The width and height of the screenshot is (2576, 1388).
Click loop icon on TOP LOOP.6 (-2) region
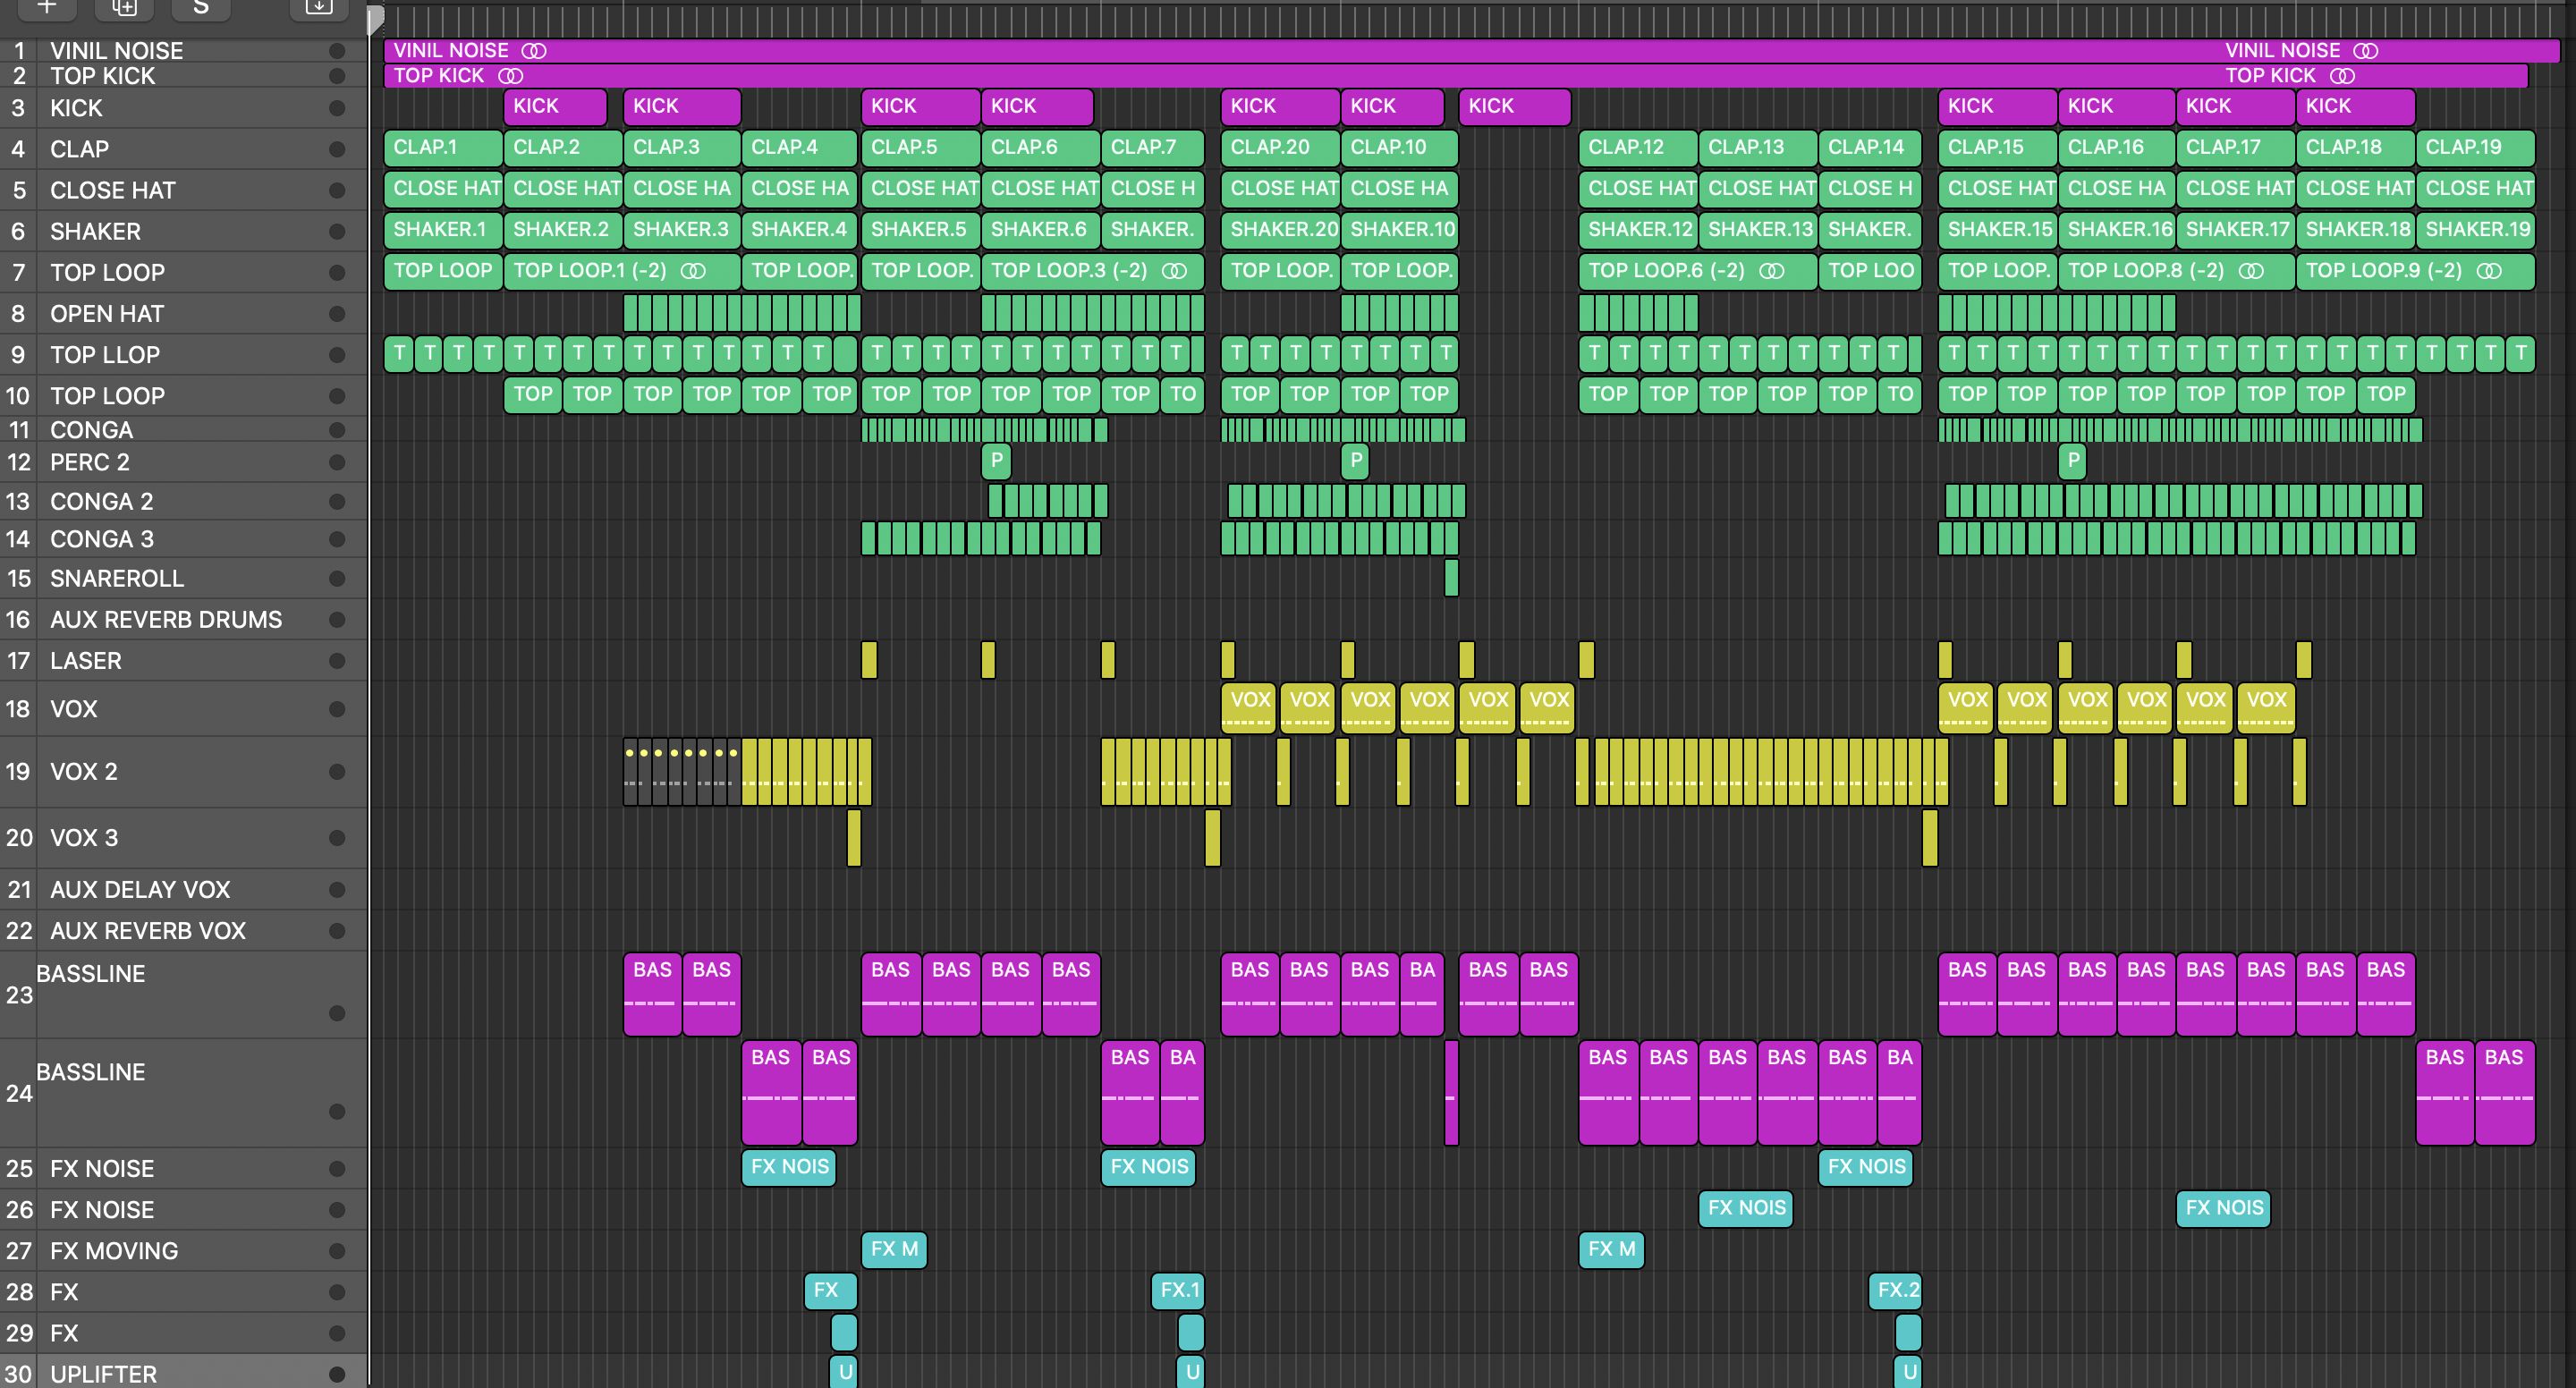(1771, 271)
